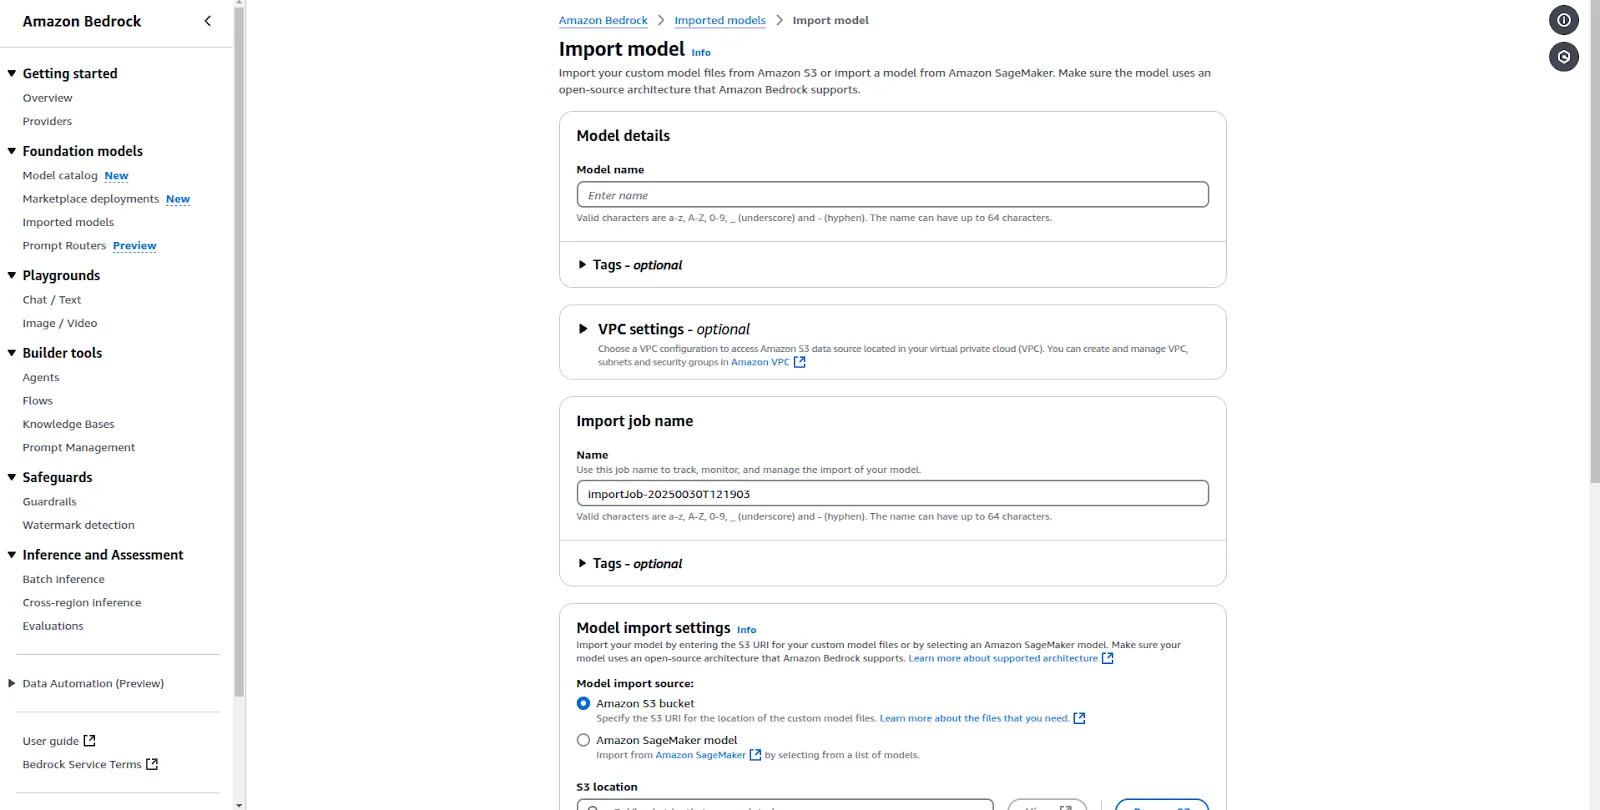Select Amazon S3 bucket radio option

coord(583,704)
